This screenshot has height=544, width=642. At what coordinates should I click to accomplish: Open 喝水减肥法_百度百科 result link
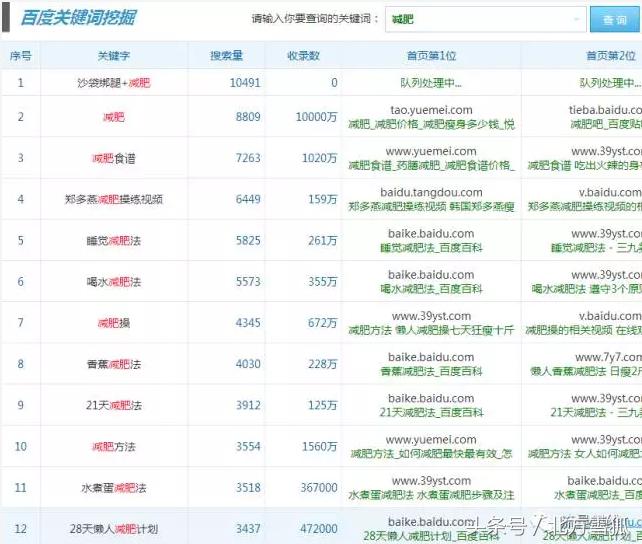(431, 289)
